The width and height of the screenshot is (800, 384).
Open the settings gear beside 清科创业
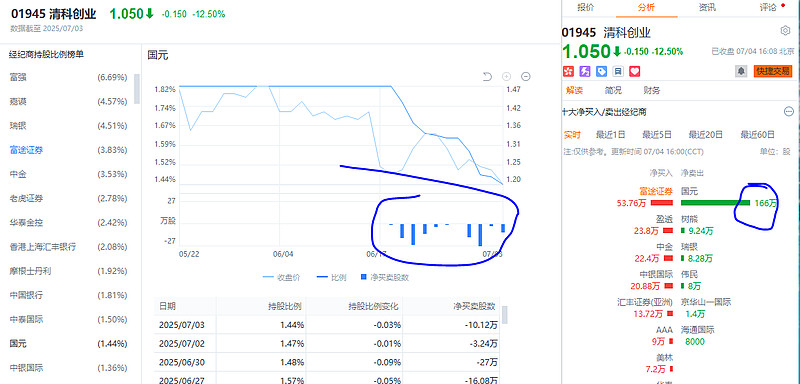point(785,31)
